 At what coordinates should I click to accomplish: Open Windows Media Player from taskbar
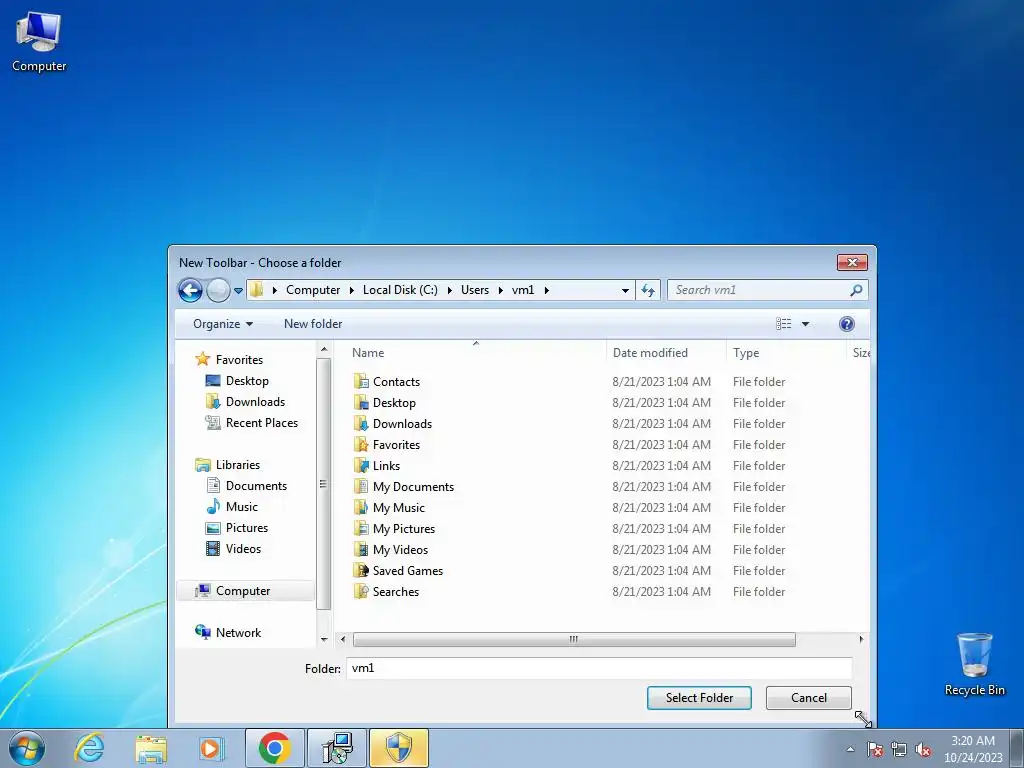210,748
